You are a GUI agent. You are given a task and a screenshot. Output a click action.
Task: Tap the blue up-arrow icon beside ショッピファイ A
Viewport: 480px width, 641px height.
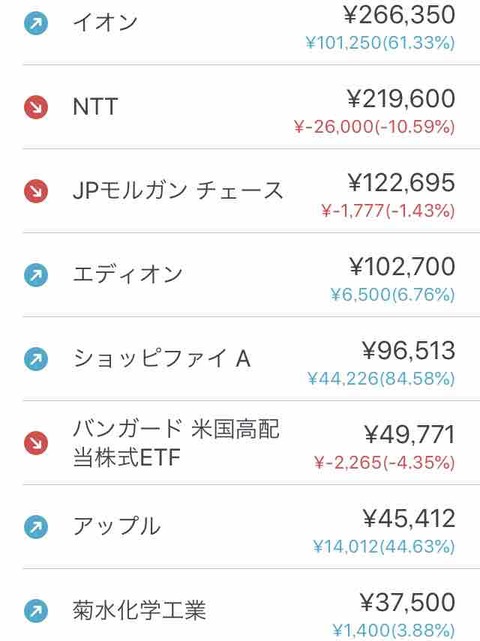click(36, 359)
